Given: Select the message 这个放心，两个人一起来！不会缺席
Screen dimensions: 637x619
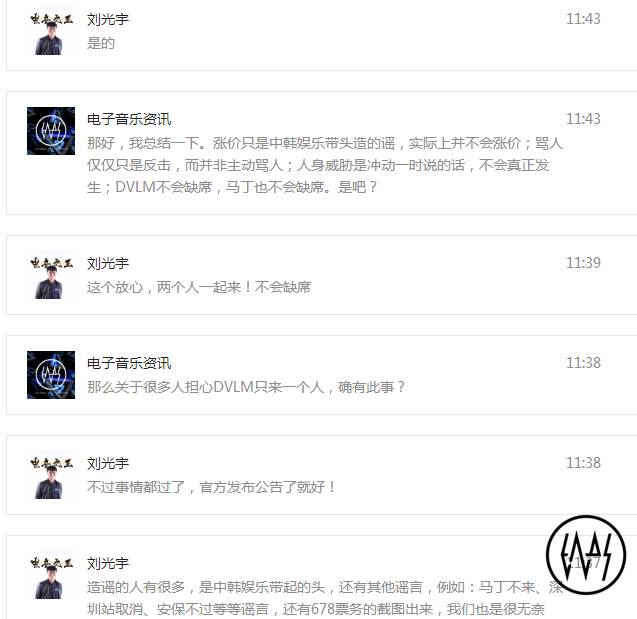Looking at the screenshot, I should click(x=199, y=287).
